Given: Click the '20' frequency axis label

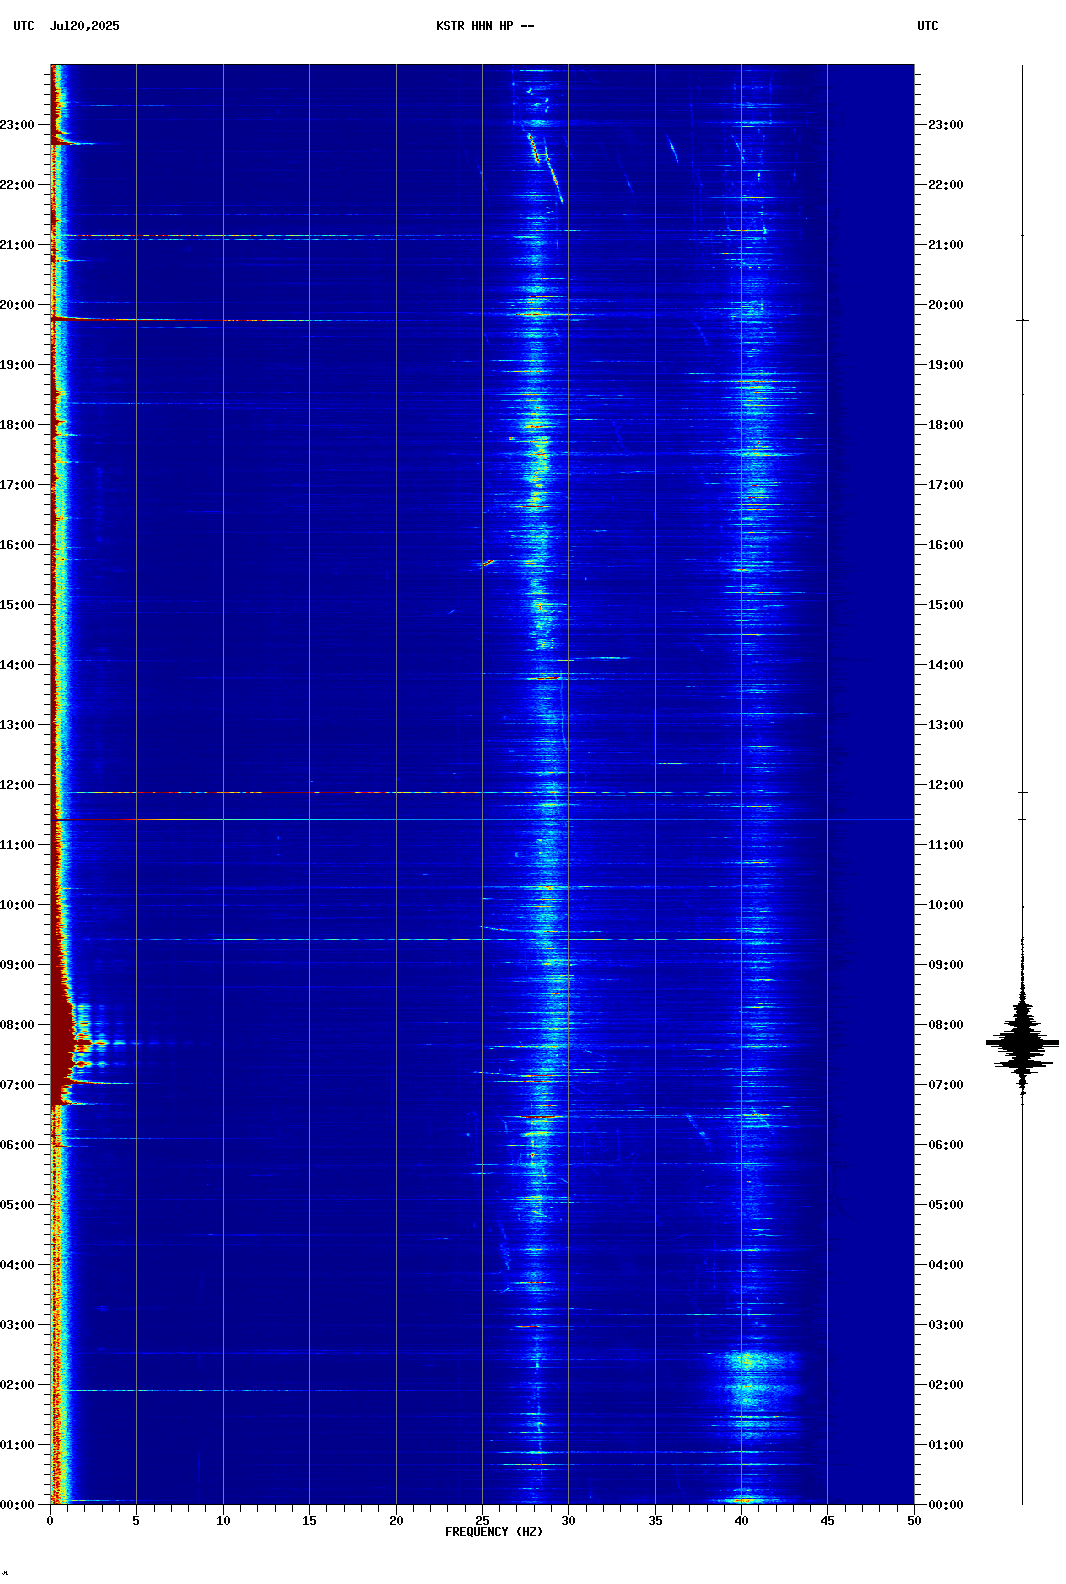Looking at the screenshot, I should (396, 1521).
